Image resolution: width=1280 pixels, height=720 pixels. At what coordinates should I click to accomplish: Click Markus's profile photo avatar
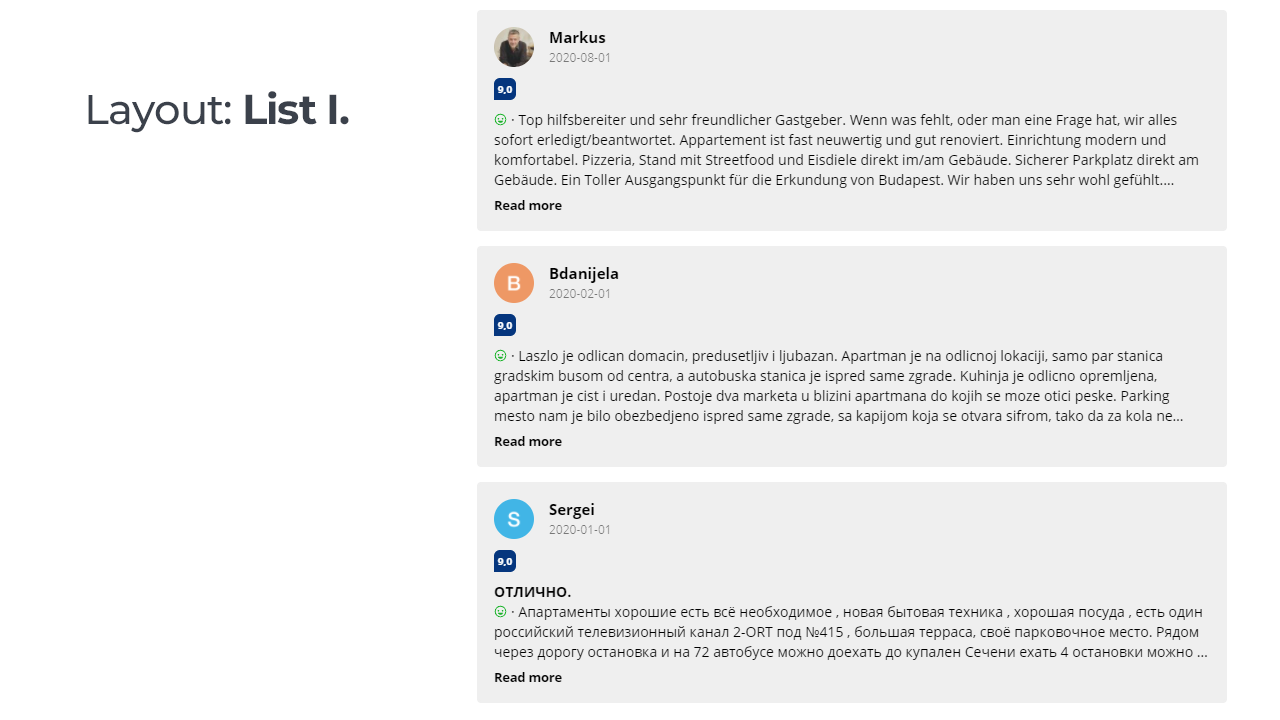tap(514, 47)
